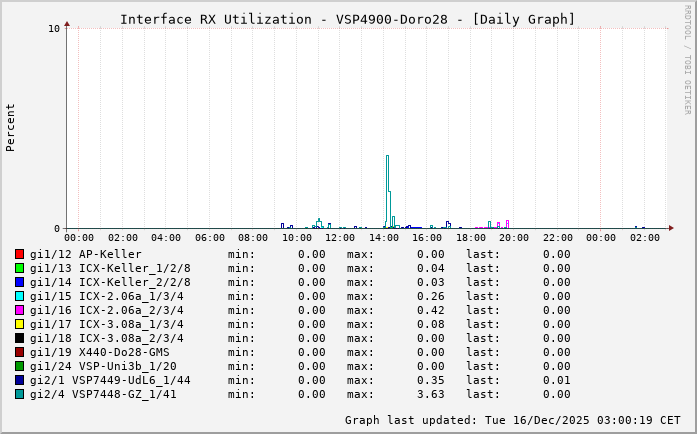Click the Graph last updated timestamp text
This screenshot has height=434, width=697.
click(x=512, y=420)
